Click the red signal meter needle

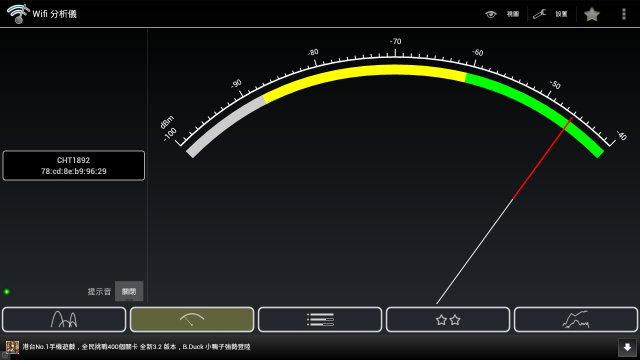542,158
